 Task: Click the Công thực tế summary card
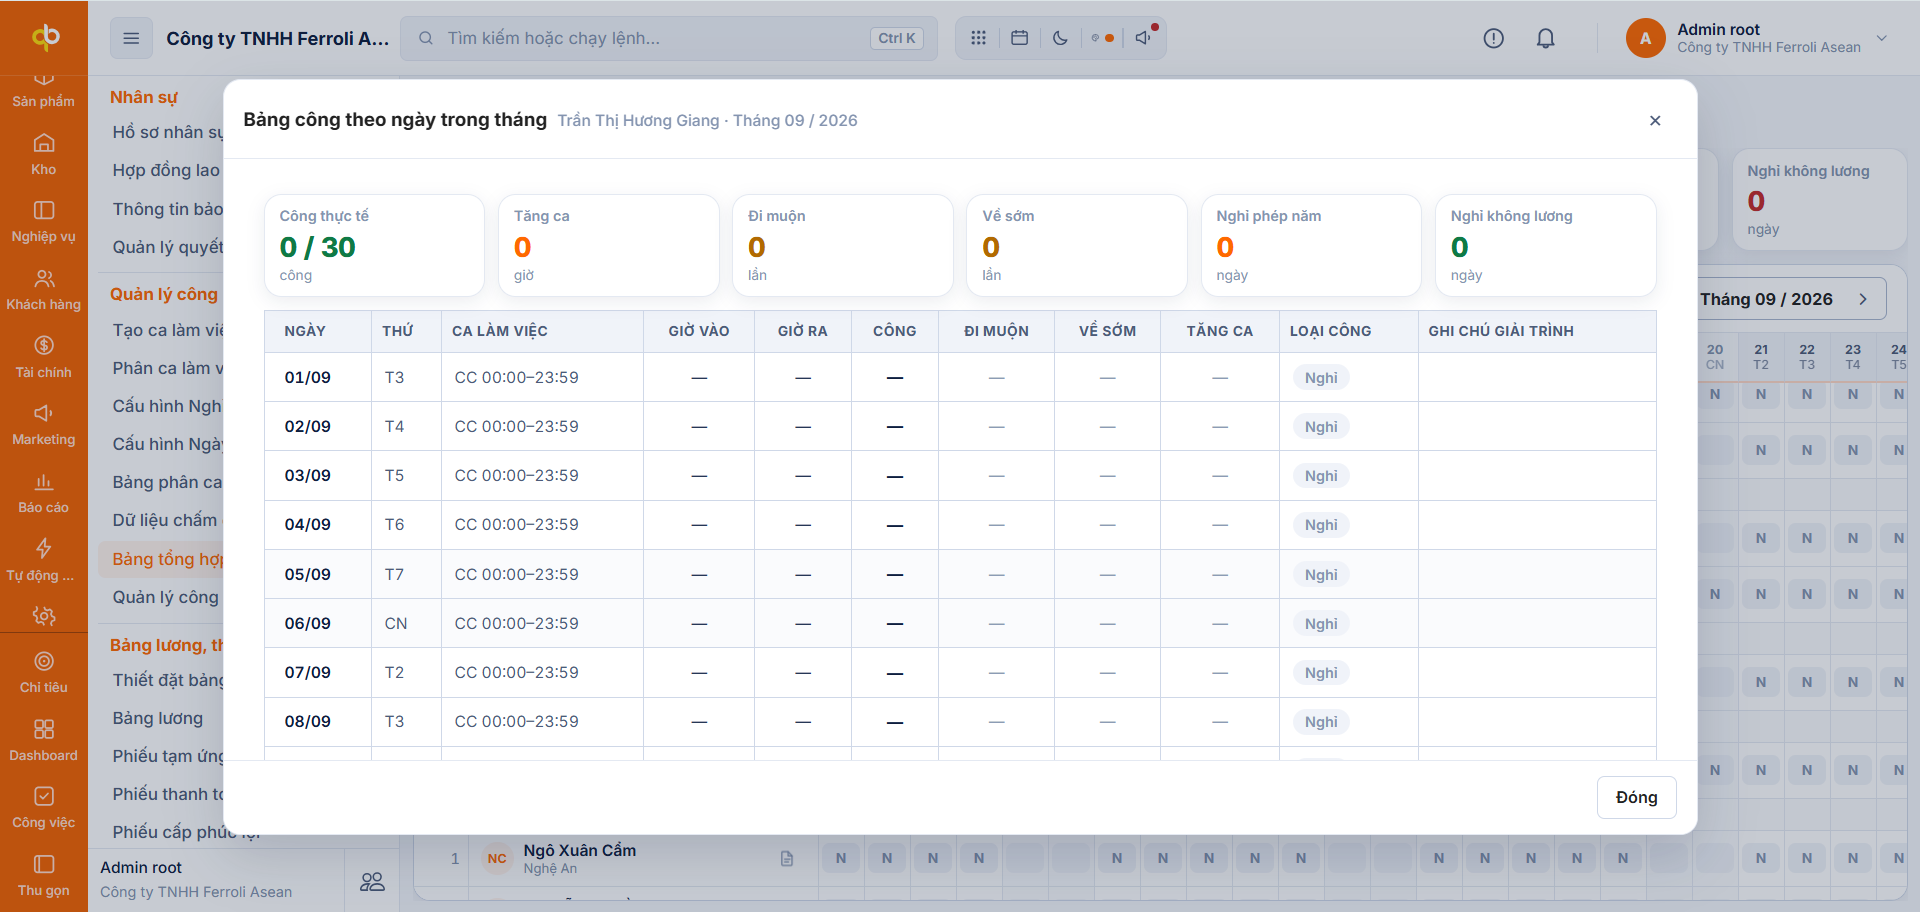374,245
